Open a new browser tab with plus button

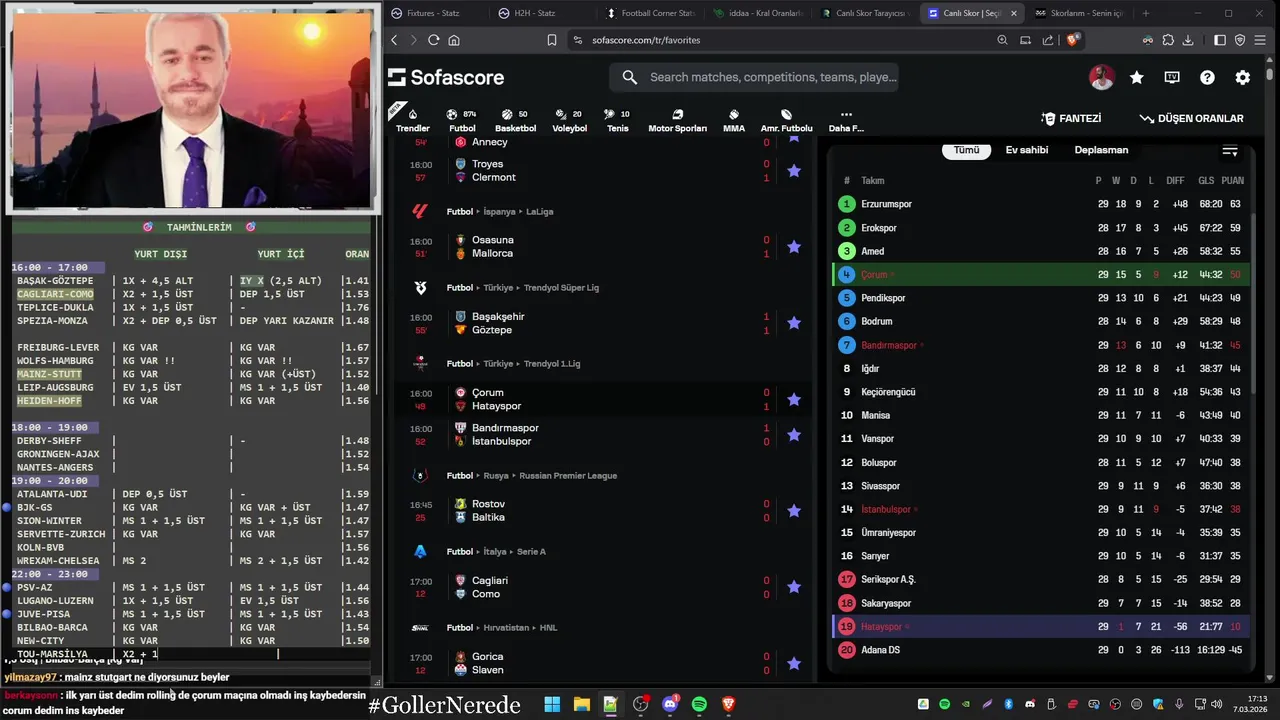(x=1146, y=13)
